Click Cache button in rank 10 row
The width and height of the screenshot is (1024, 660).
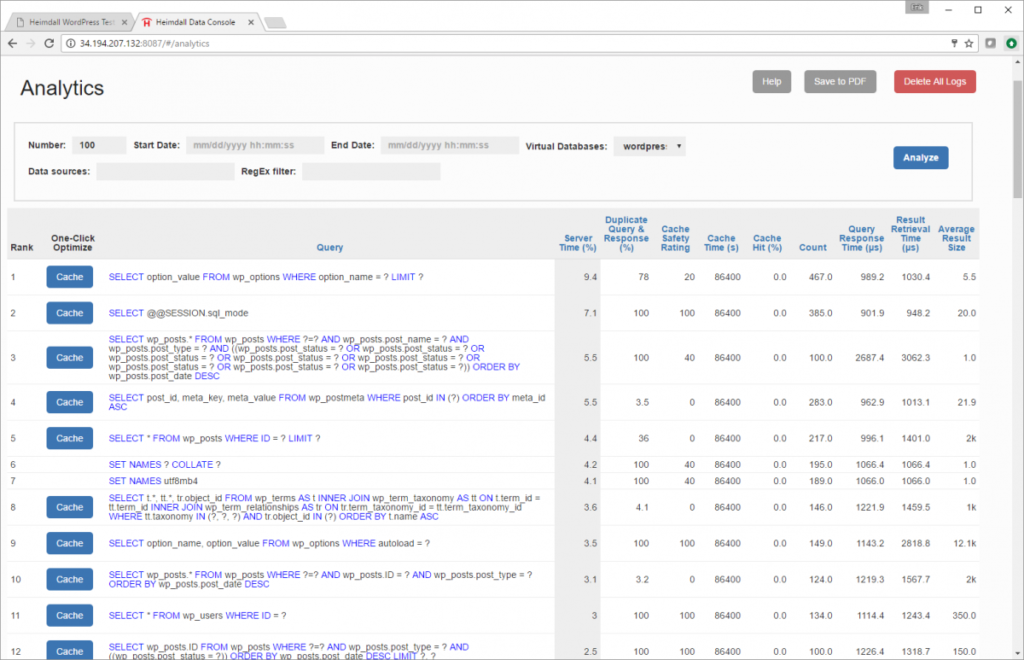(69, 579)
